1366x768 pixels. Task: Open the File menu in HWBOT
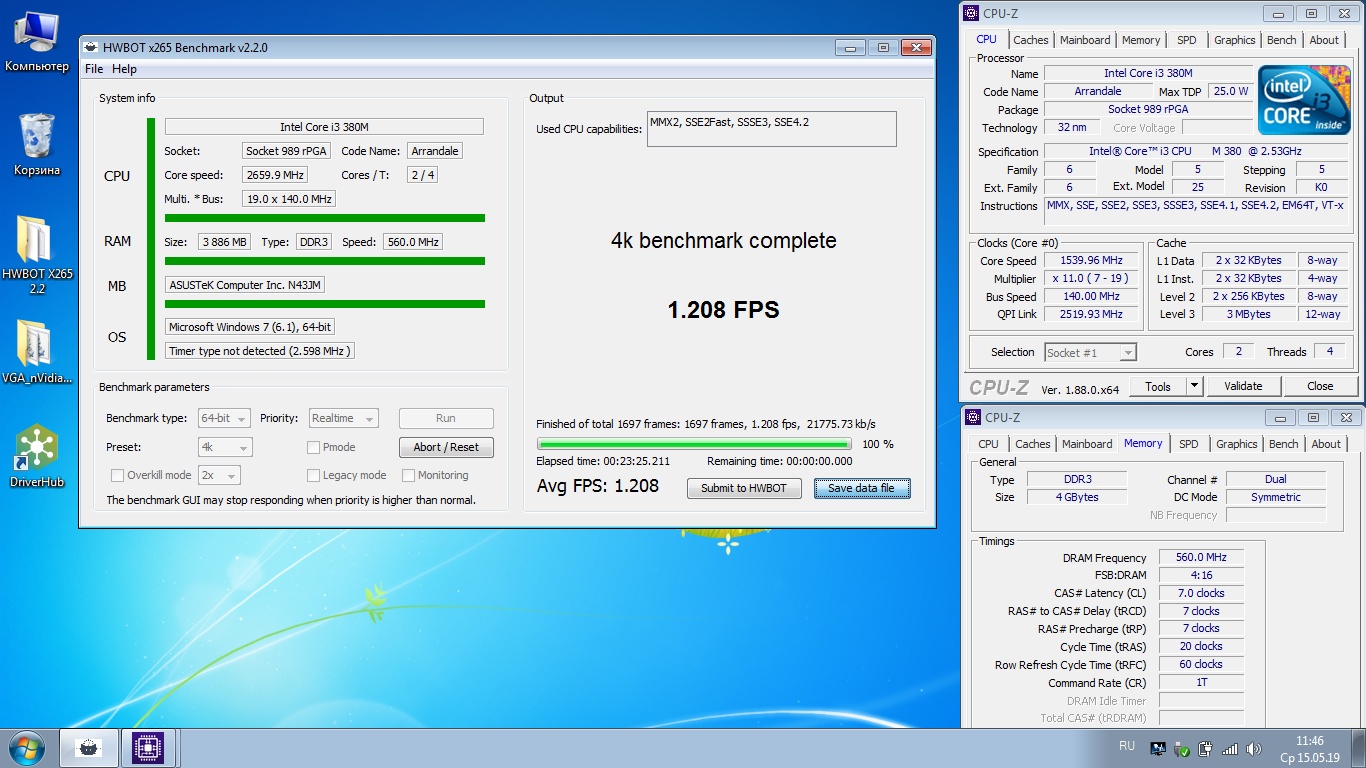pos(94,69)
